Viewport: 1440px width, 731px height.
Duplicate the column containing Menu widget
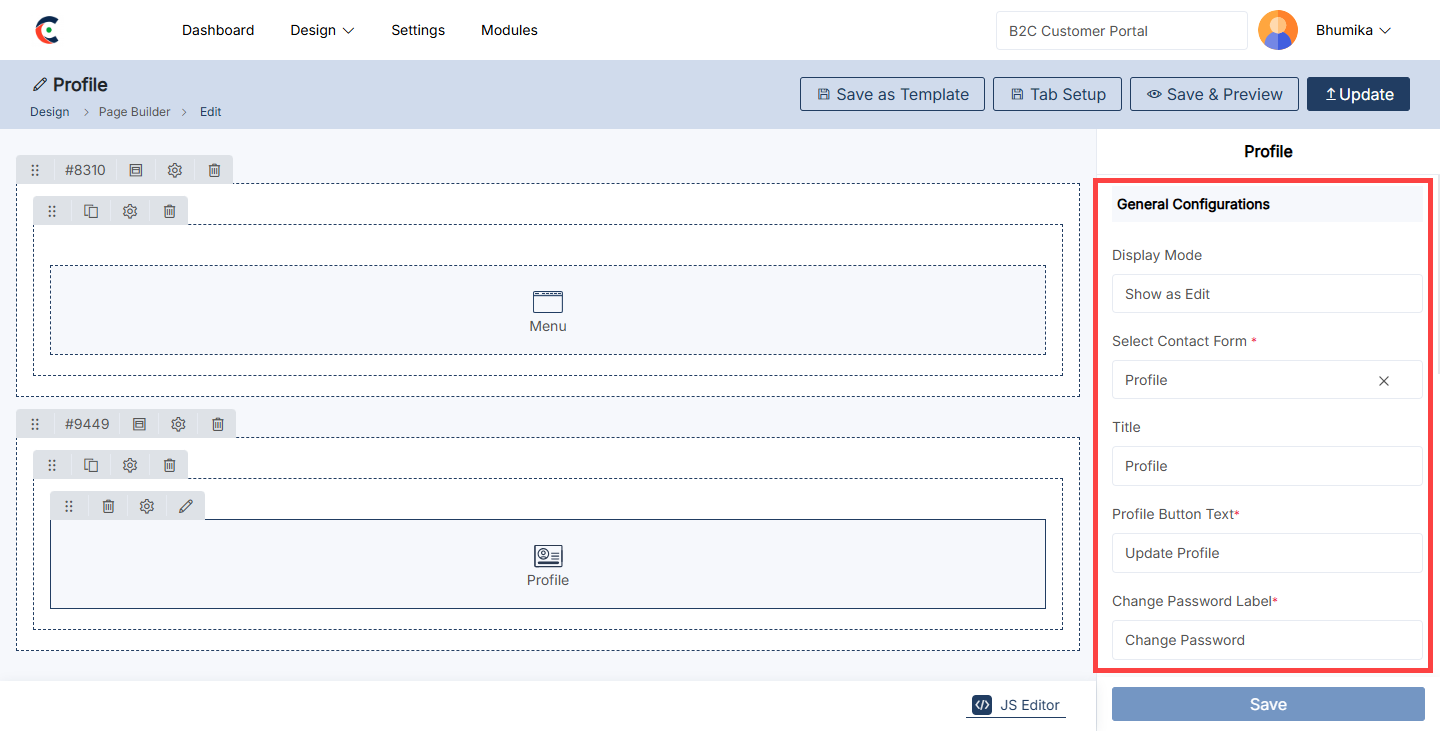coord(91,211)
